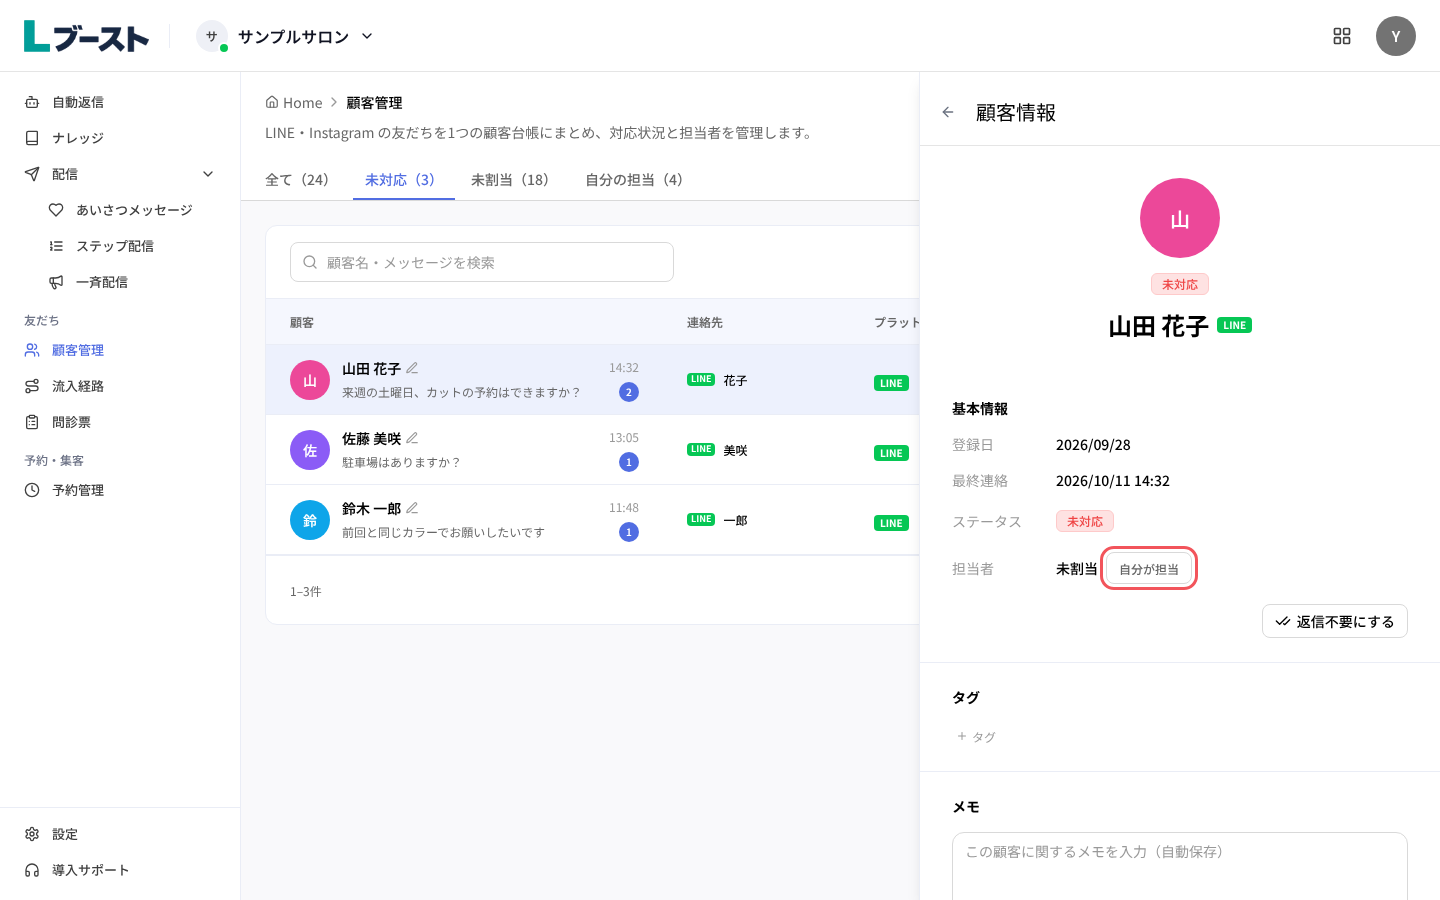
Task: Click 返信不要にする button
Action: pos(1335,621)
